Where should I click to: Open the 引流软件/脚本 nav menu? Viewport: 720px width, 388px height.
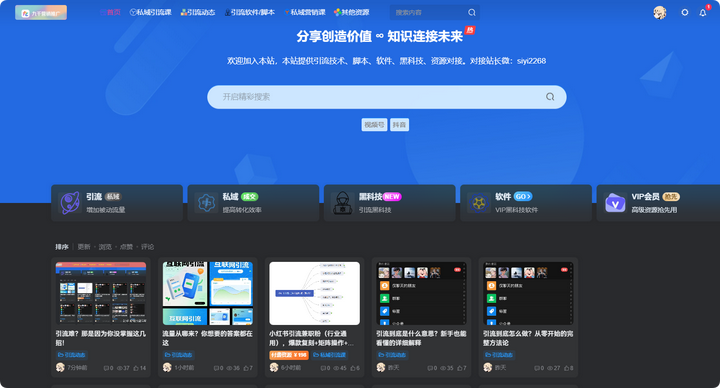pyautogui.click(x=249, y=12)
